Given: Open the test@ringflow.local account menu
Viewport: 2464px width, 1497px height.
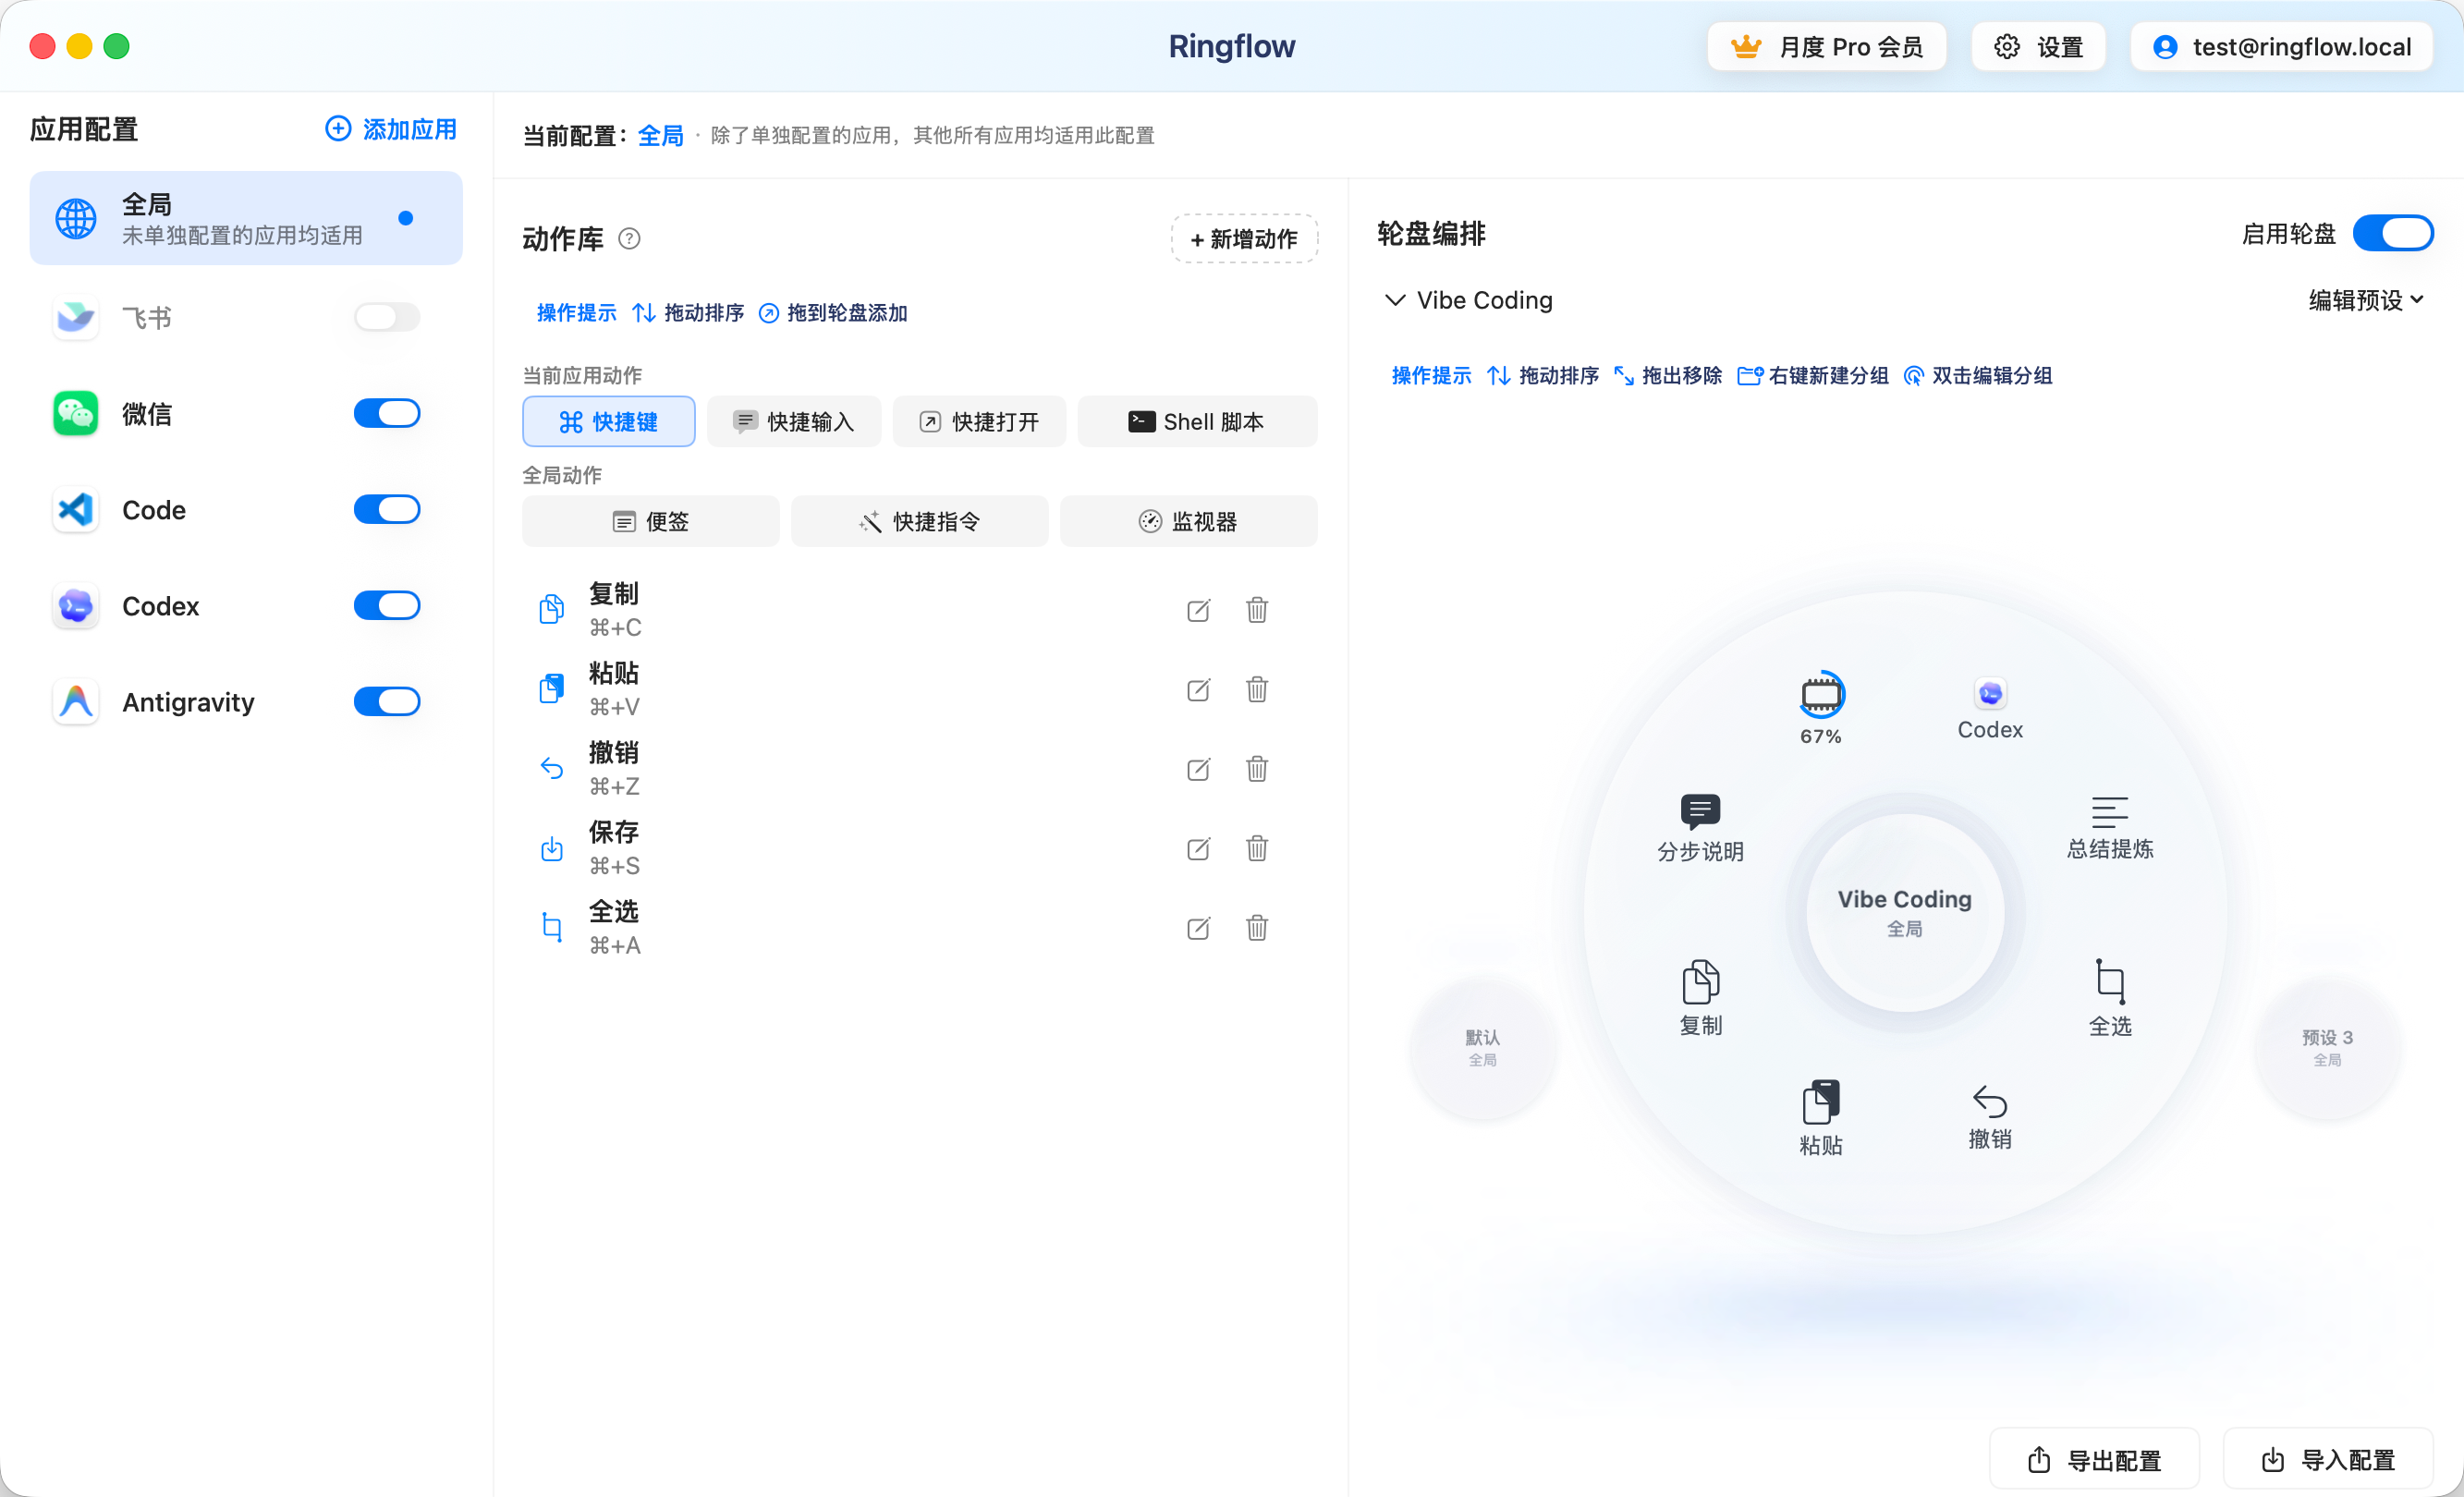Looking at the screenshot, I should click(2281, 47).
